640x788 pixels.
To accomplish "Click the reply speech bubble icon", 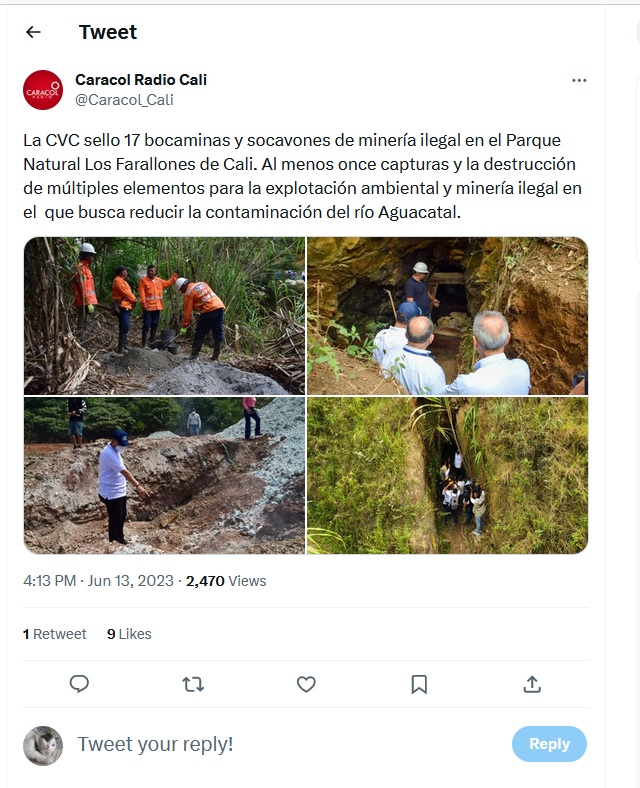I will click(x=79, y=684).
